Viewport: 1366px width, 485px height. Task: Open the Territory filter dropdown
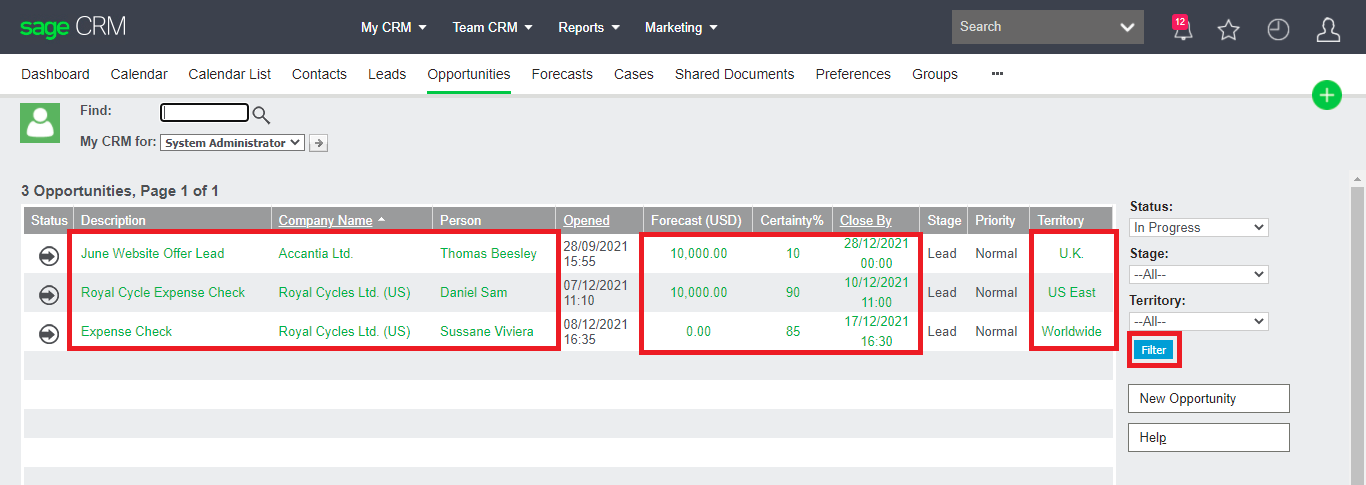[1199, 321]
